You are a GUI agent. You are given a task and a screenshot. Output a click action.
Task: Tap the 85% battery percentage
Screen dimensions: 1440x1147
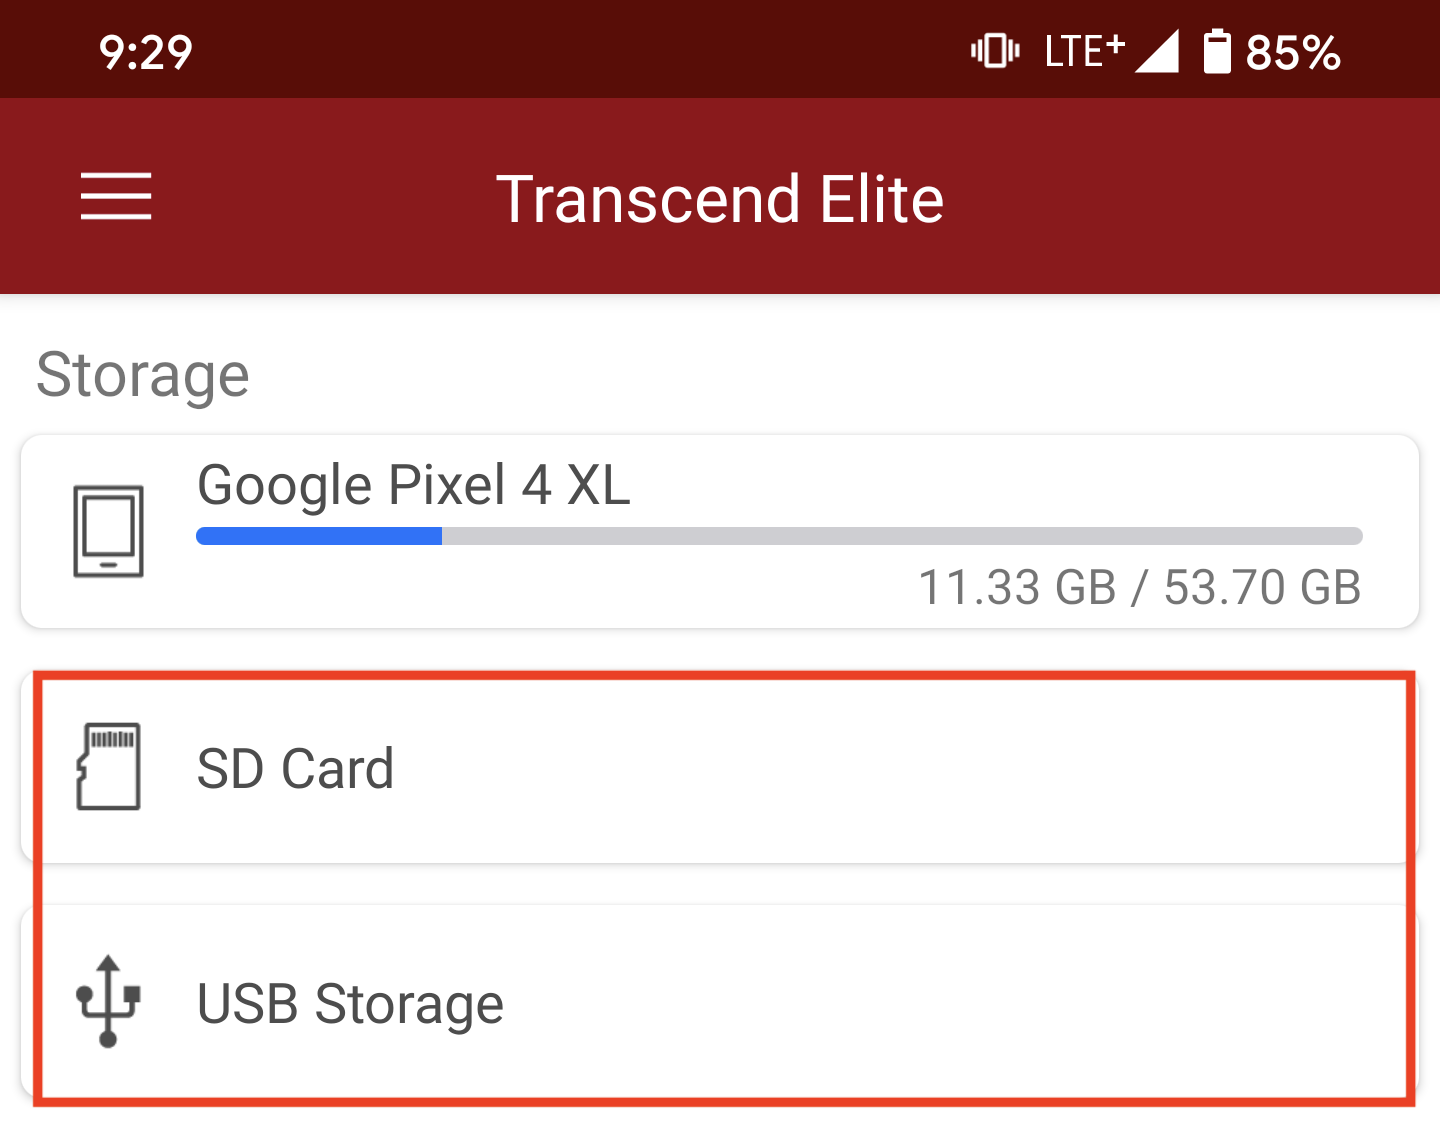[1293, 52]
